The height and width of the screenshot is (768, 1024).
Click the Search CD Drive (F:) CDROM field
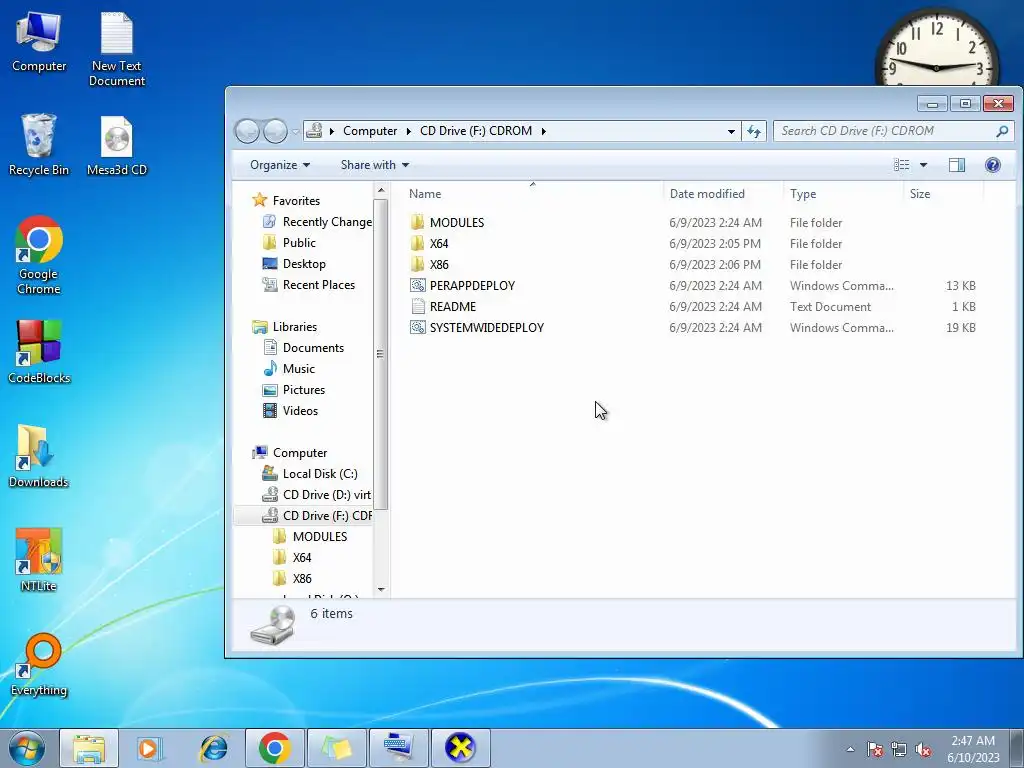893,131
